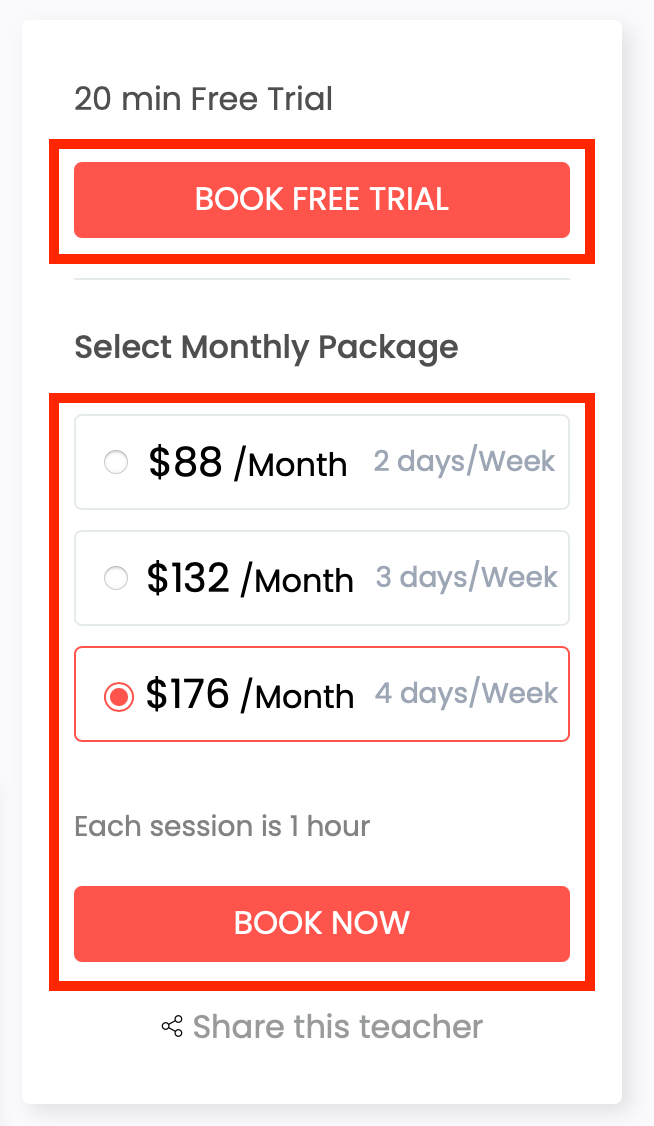Click the BOOK FREE TRIAL button
Screen dimensions: 654x1126
(321, 200)
